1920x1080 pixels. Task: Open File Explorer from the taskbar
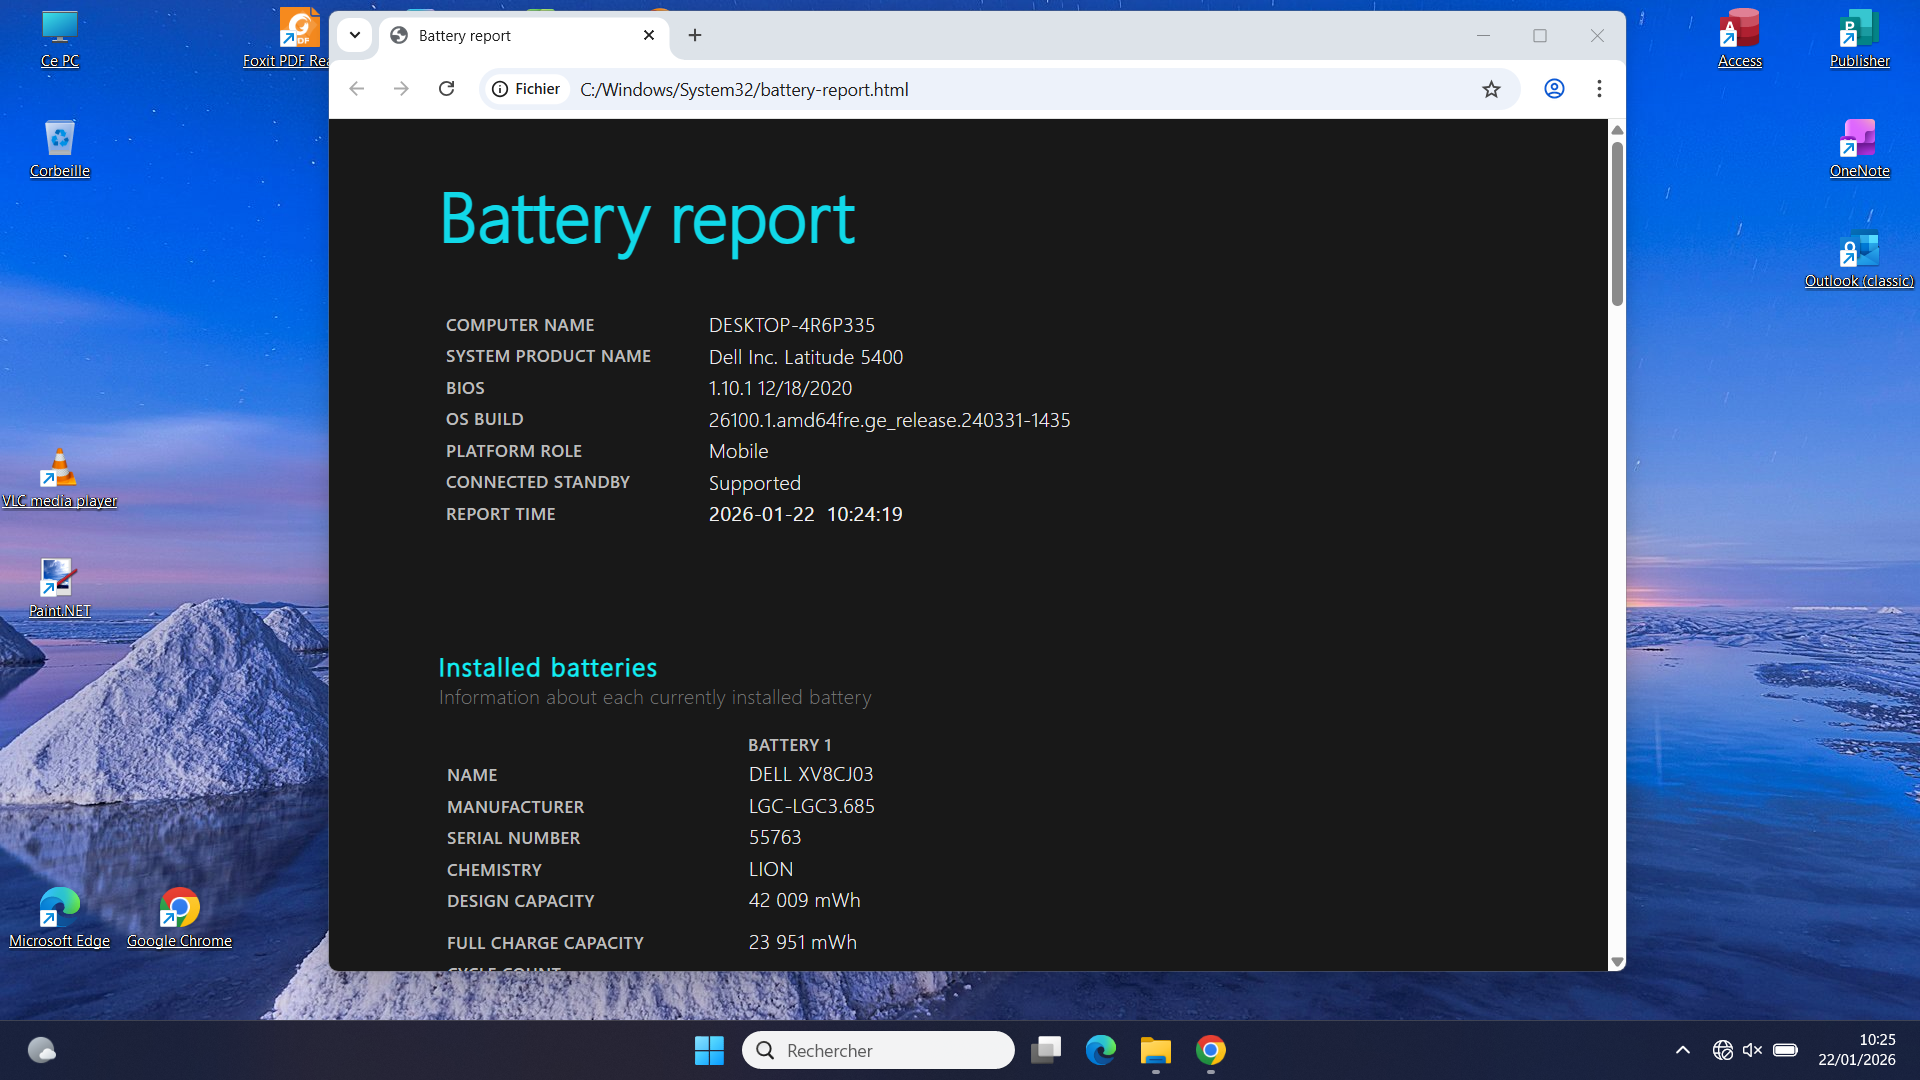tap(1156, 1050)
